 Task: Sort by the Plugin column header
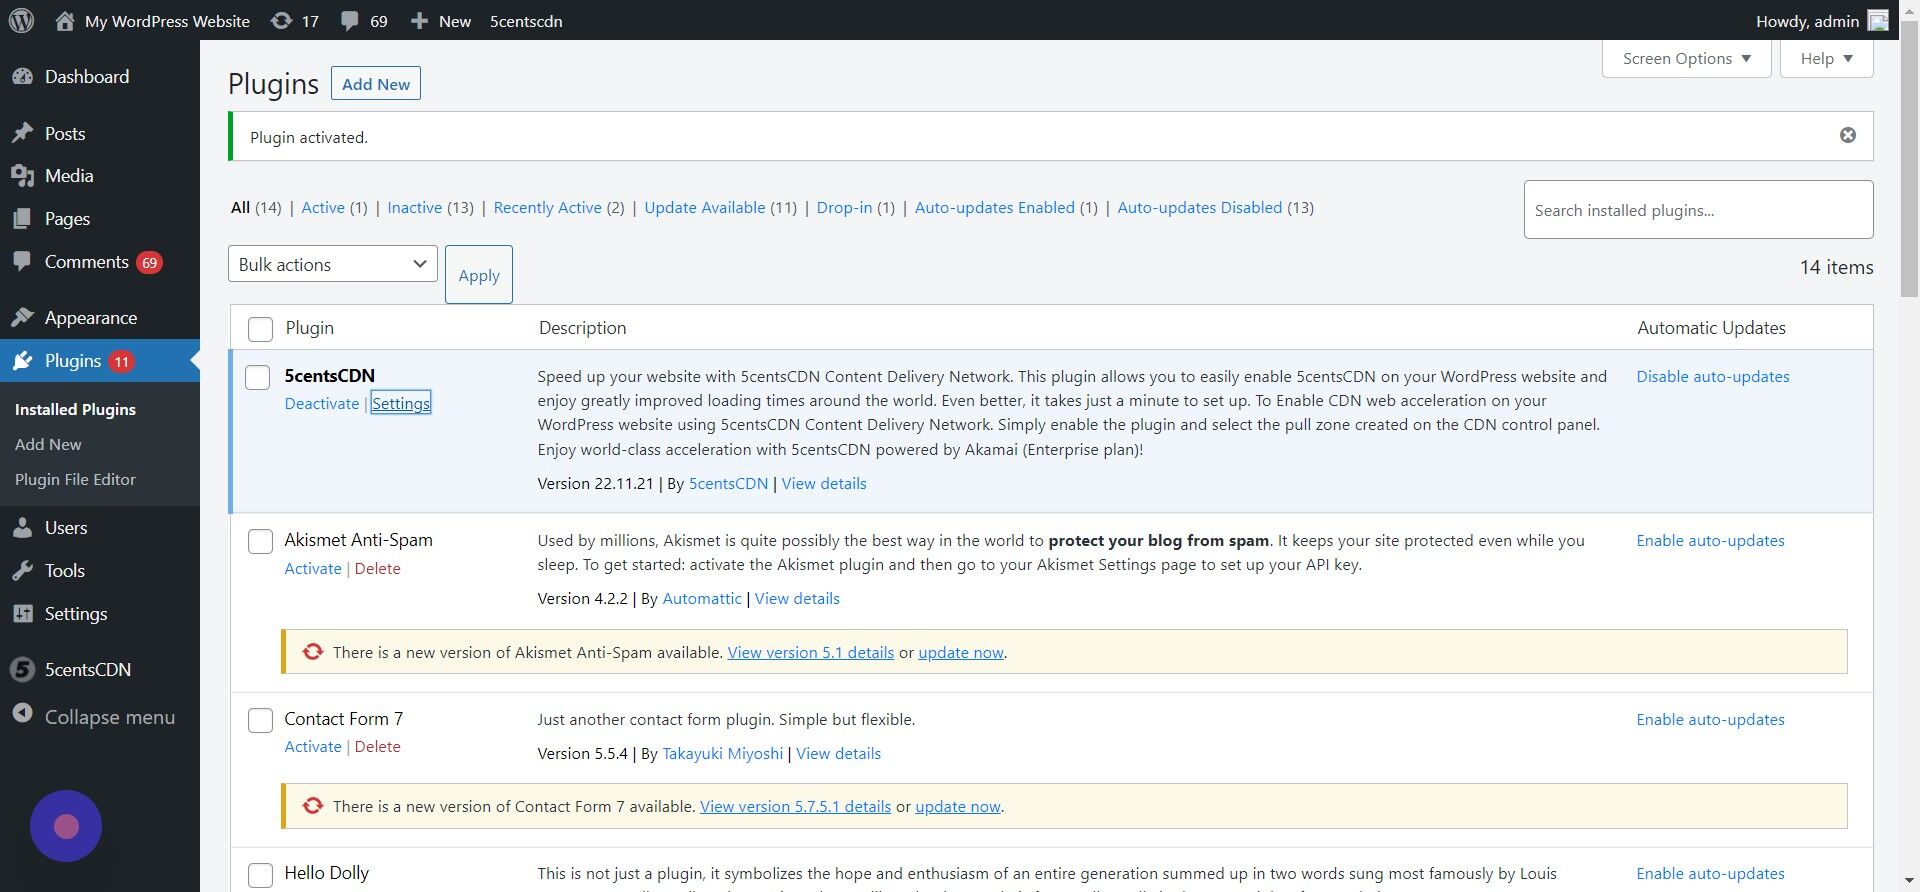pyautogui.click(x=309, y=328)
